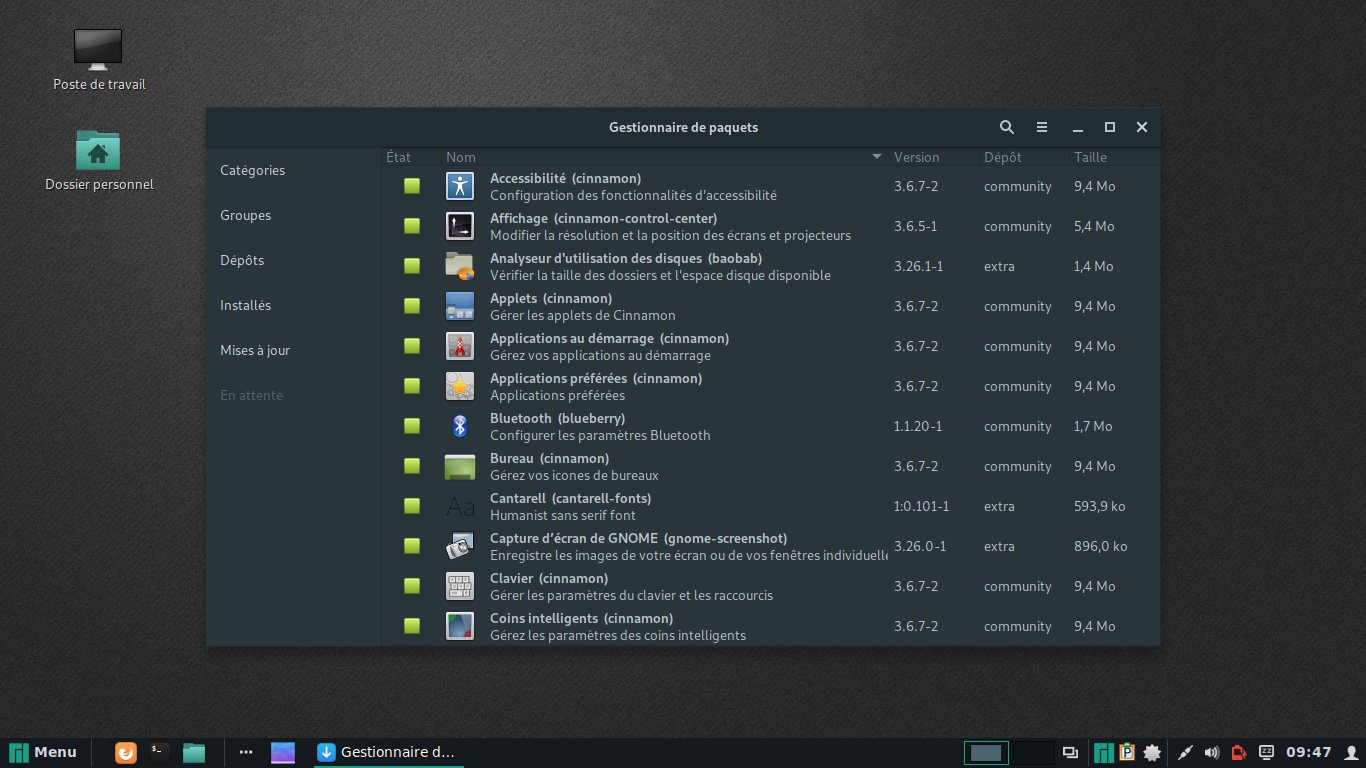
Task: Click version 3.6.5-1 of Affichage
Action: click(915, 226)
